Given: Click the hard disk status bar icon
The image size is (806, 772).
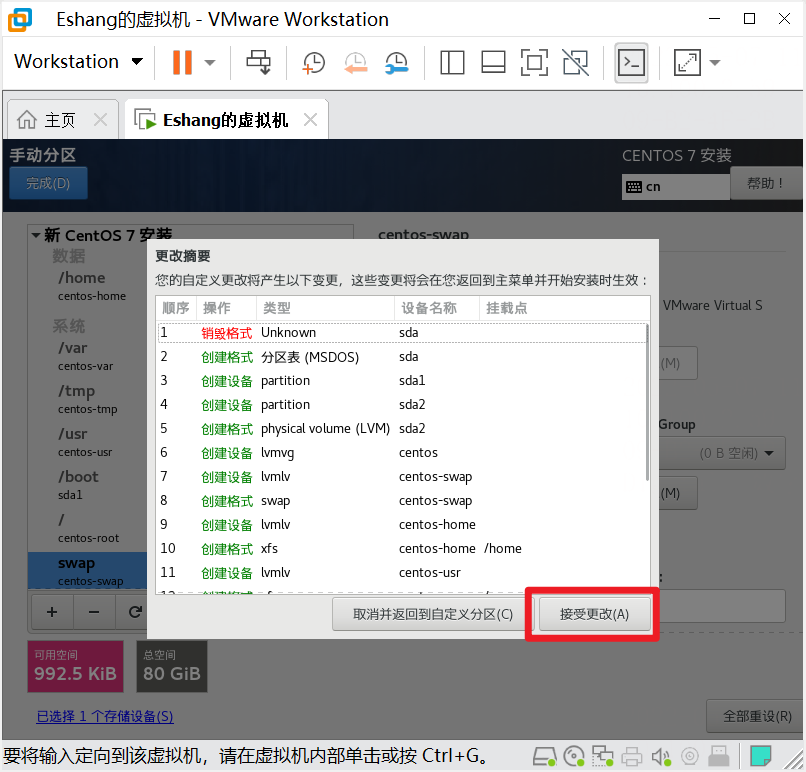Looking at the screenshot, I should coord(544,756).
